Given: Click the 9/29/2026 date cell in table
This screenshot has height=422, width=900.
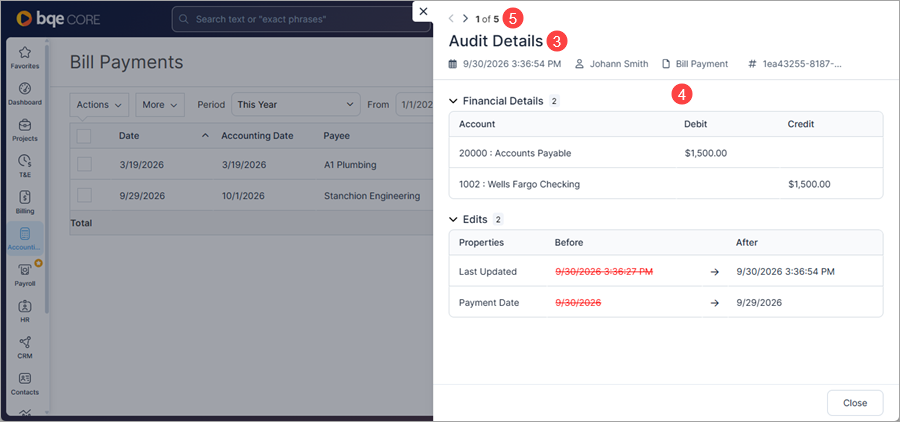Looking at the screenshot, I should [142, 196].
